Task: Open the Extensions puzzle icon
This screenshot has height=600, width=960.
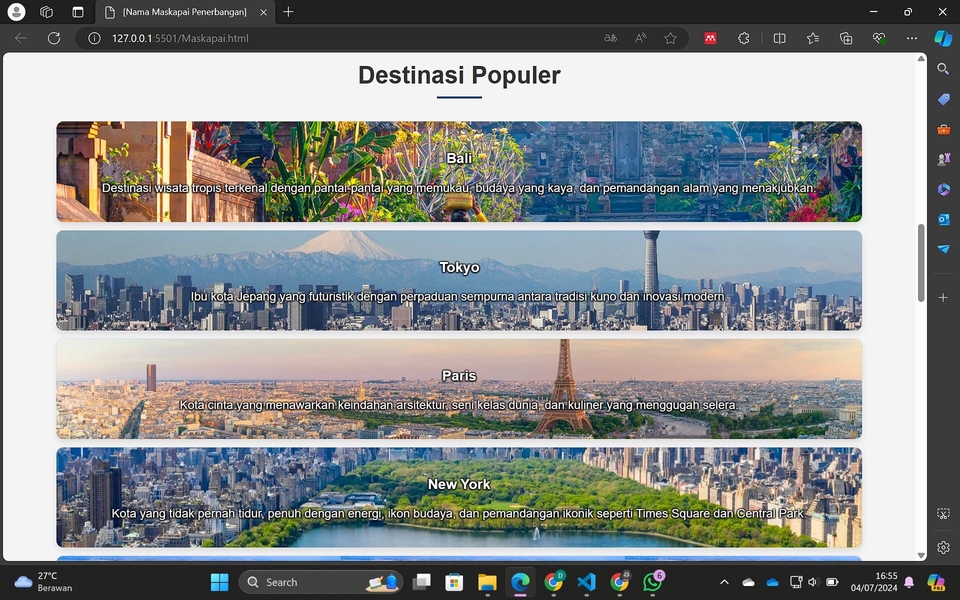Action: pyautogui.click(x=743, y=38)
